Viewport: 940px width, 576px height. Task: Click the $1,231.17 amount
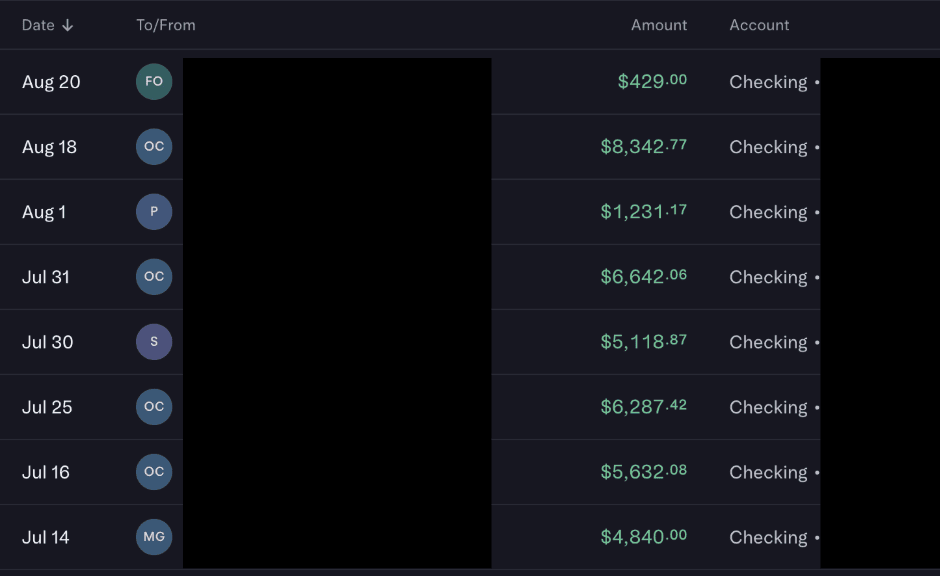pos(643,212)
